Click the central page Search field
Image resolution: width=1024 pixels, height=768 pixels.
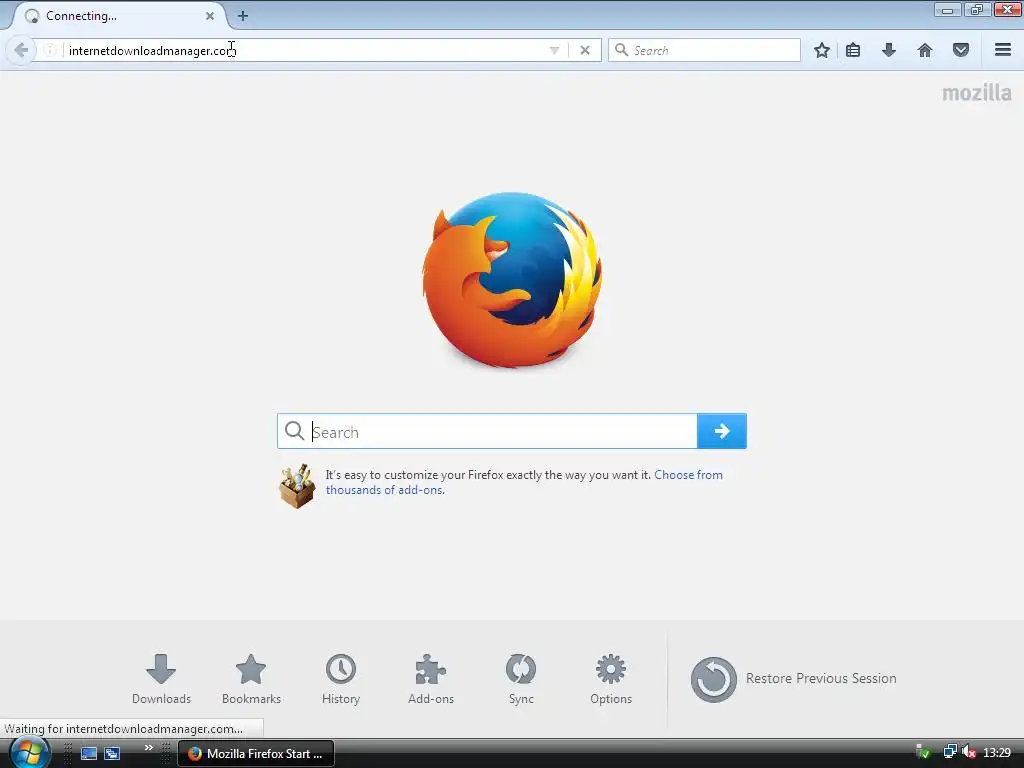tap(487, 431)
